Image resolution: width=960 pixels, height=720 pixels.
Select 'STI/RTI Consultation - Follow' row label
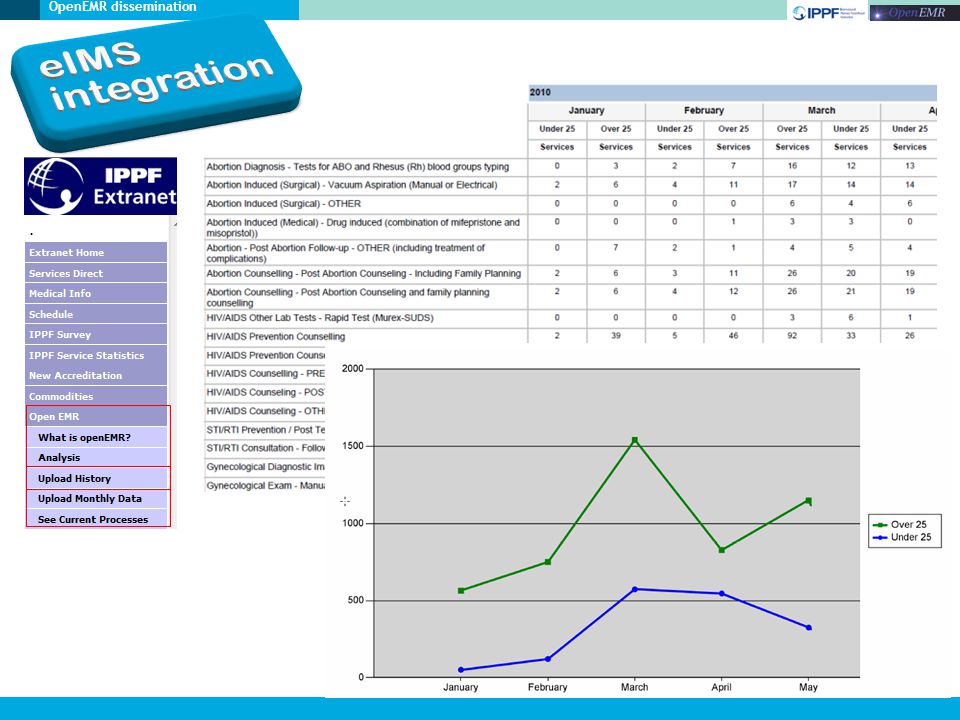pyautogui.click(x=265, y=448)
